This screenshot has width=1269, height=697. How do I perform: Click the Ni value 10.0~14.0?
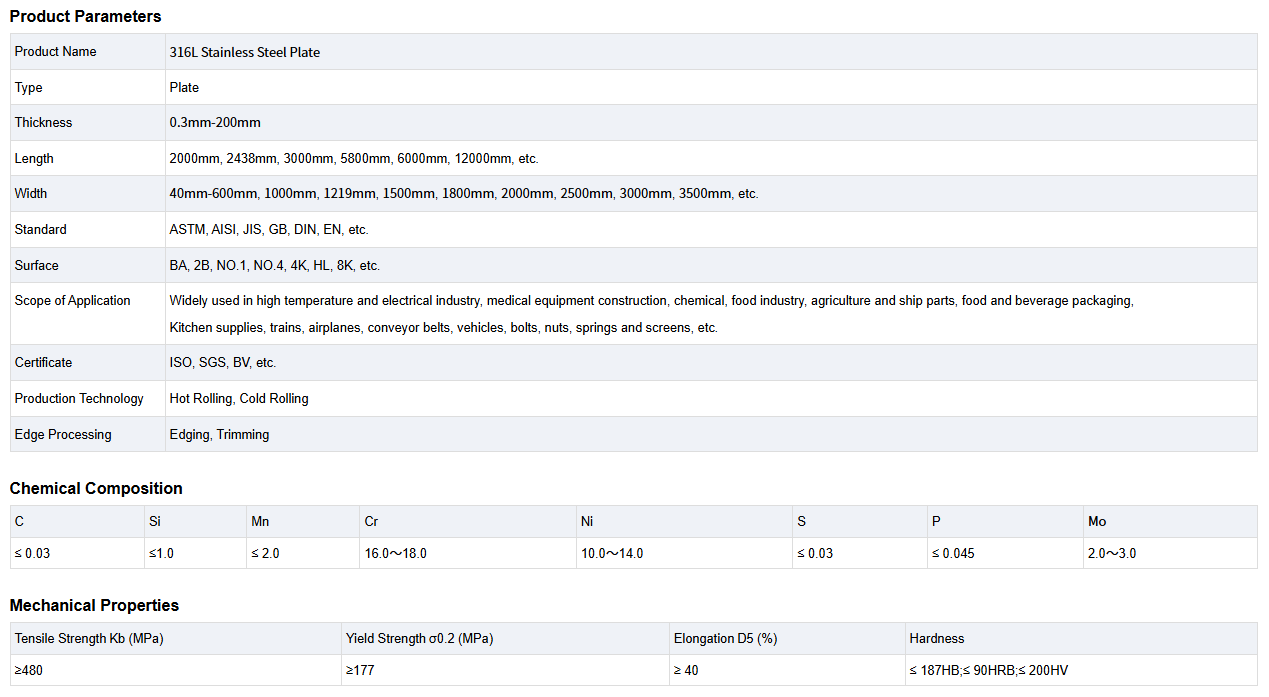[612, 554]
